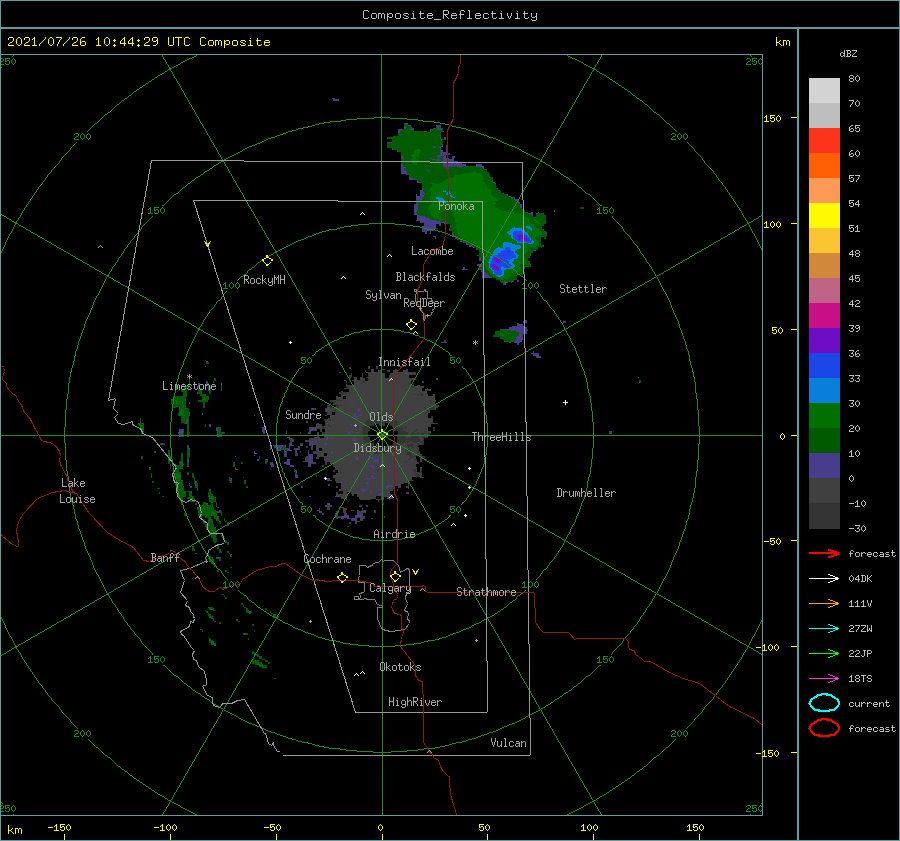The image size is (900, 841).
Task: Click the dBZ label above the color scale
Action: pyautogui.click(x=848, y=53)
